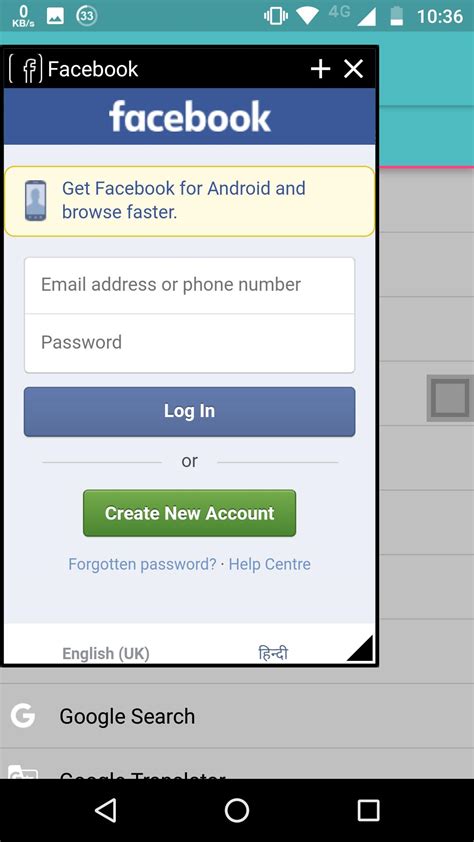
Task: Tap the Facebook bracket logo icon in title bar
Action: click(25, 69)
